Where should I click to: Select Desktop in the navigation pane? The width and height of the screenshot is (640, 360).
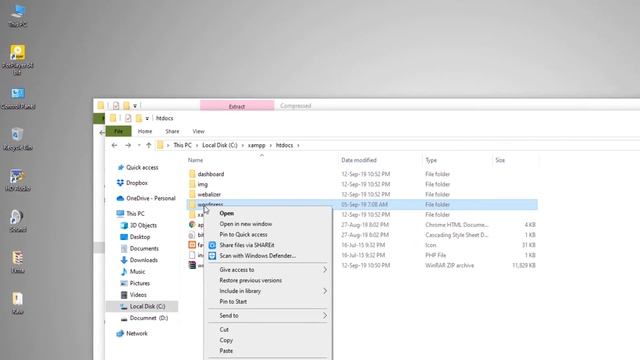point(140,237)
